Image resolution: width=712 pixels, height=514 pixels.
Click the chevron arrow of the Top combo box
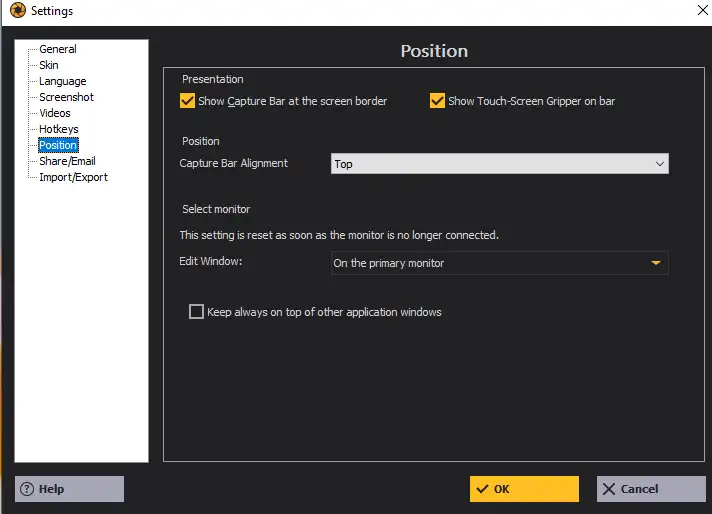tap(659, 164)
